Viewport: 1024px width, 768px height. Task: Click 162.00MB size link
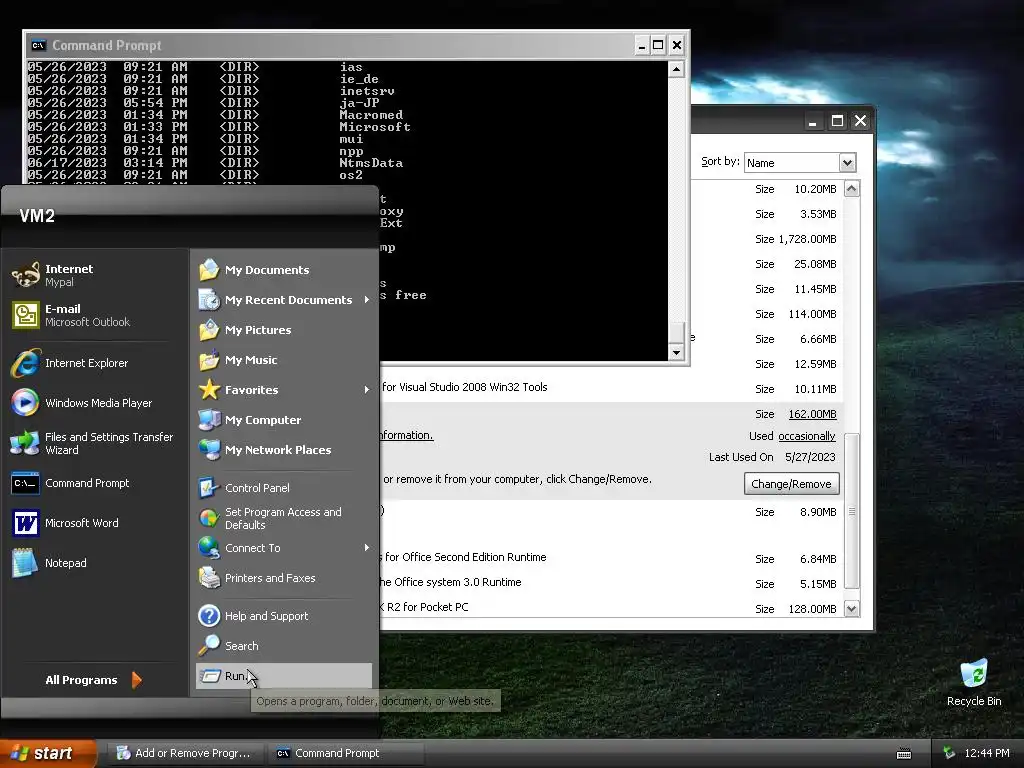[x=812, y=414]
